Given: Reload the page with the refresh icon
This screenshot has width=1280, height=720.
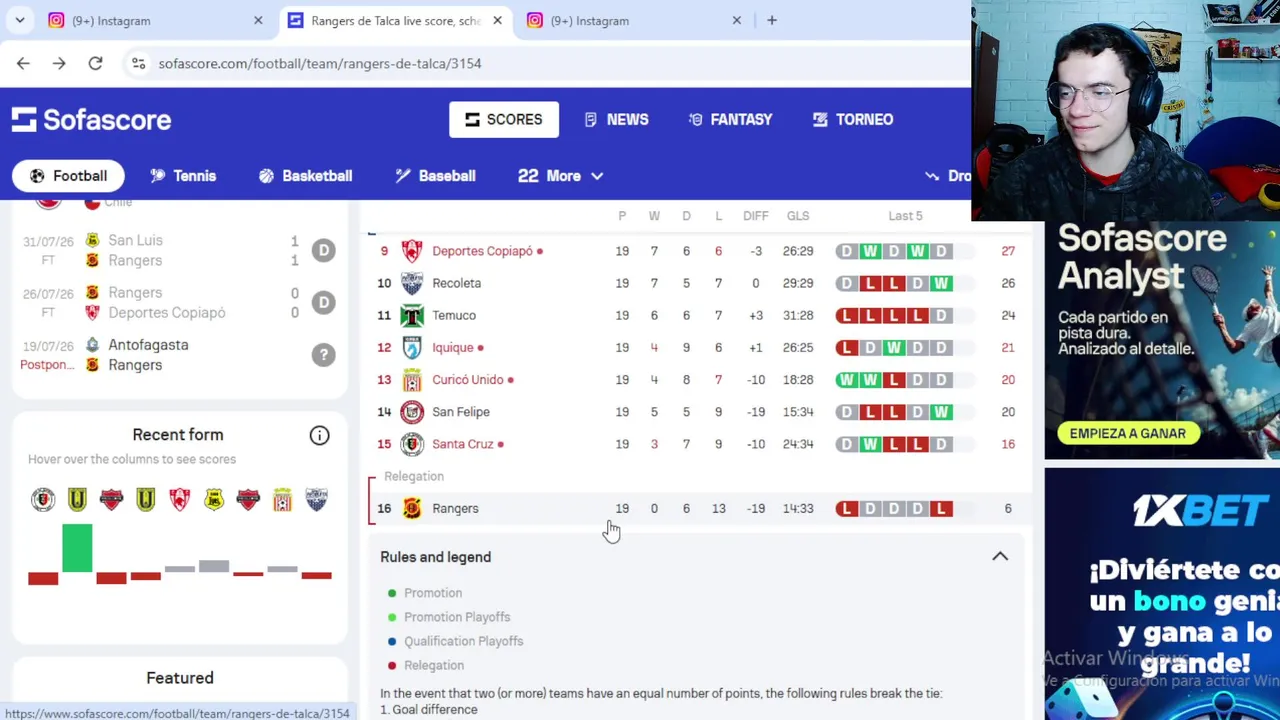Looking at the screenshot, I should click(x=95, y=63).
